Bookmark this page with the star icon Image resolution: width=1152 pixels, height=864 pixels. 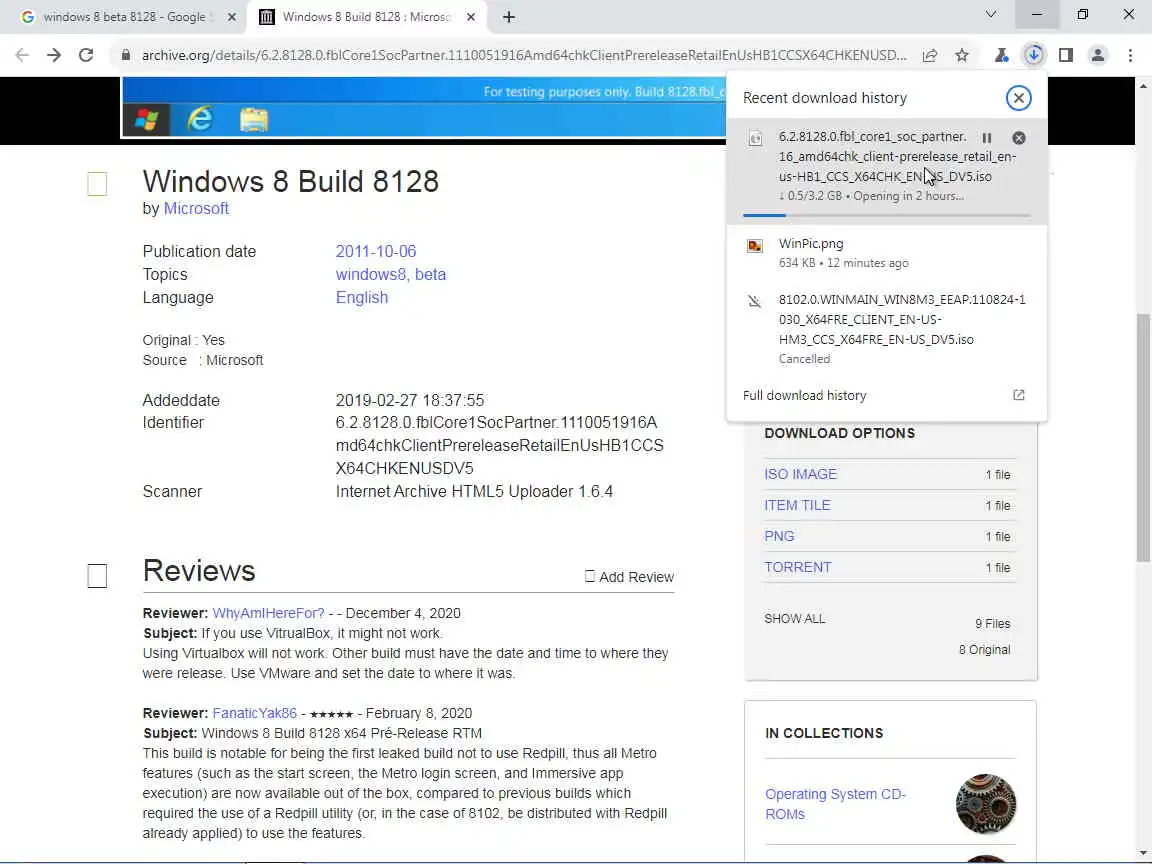(x=962, y=55)
